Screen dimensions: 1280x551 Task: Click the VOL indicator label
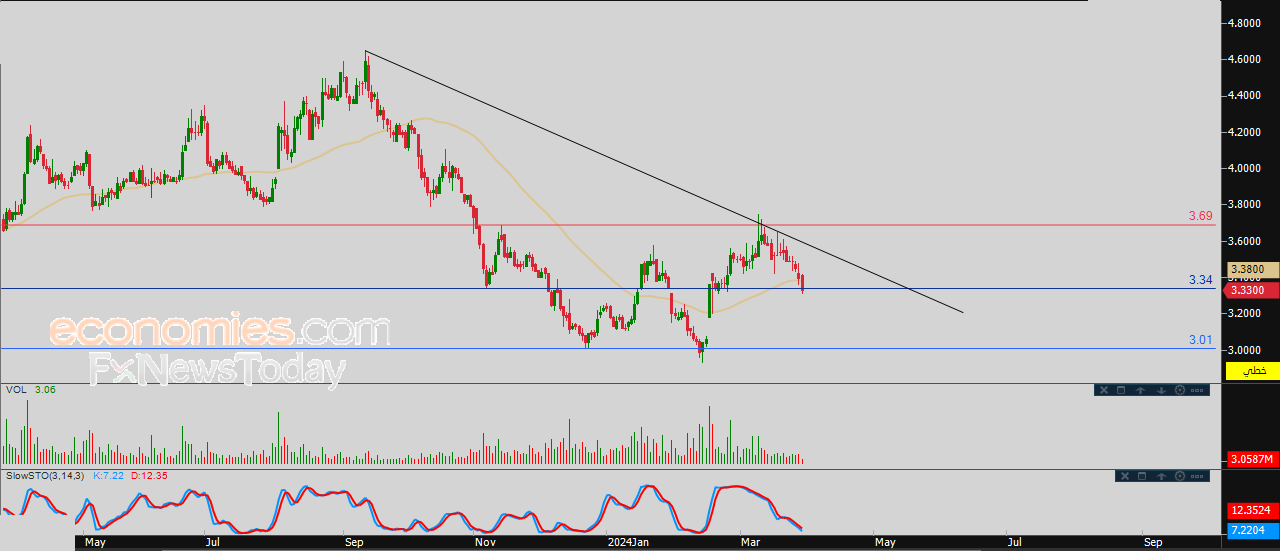[16, 389]
